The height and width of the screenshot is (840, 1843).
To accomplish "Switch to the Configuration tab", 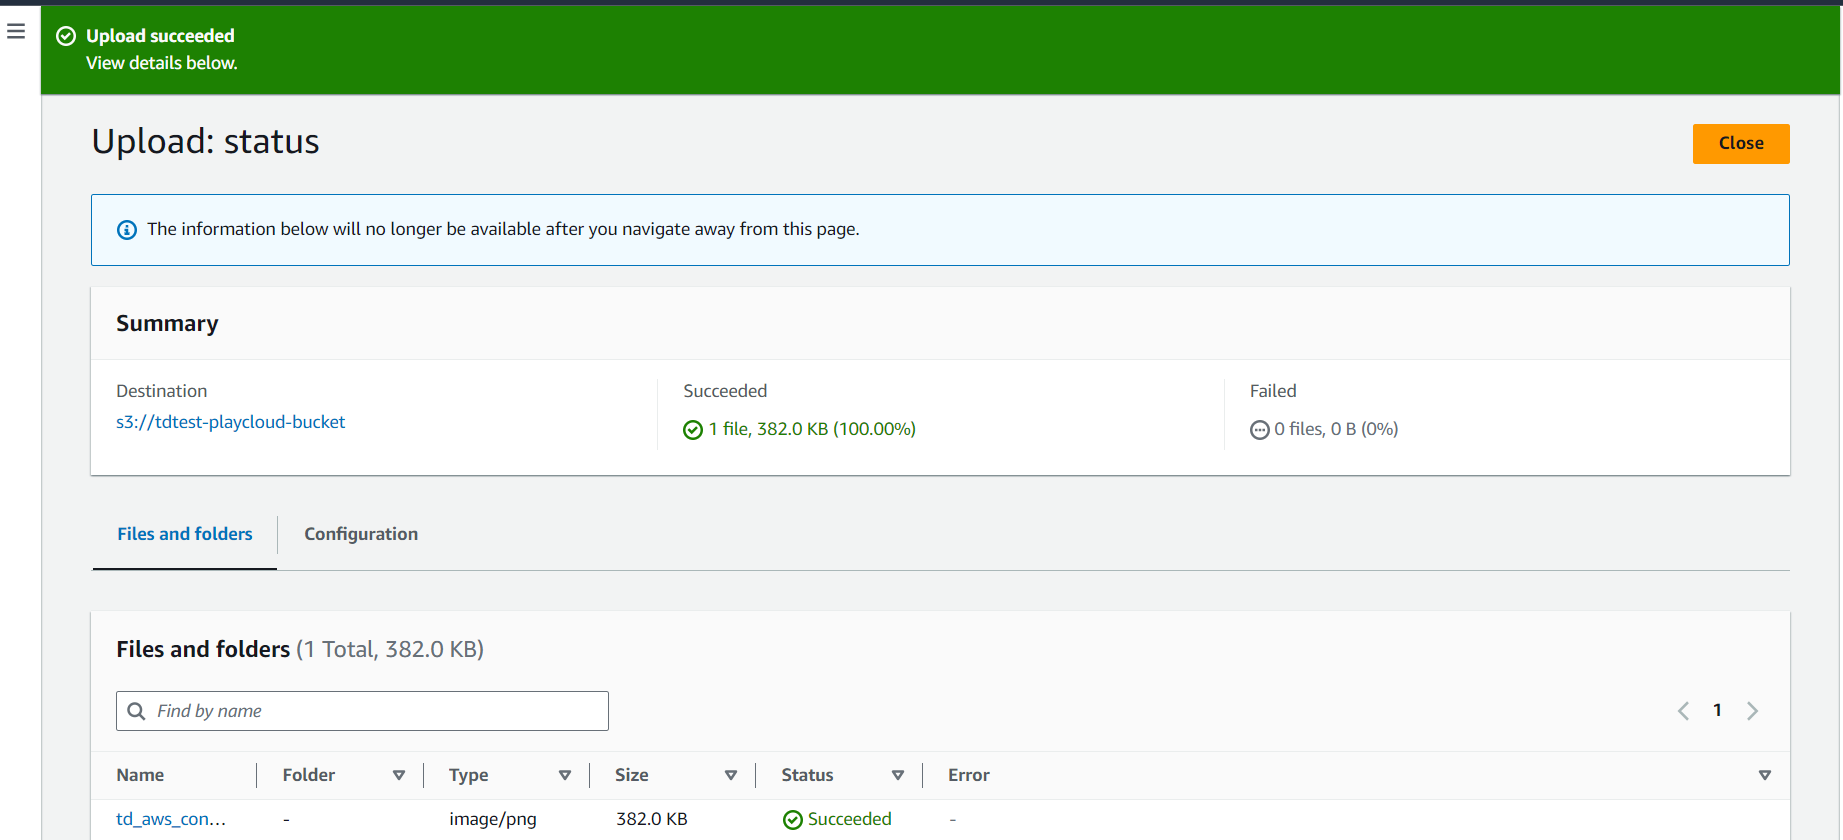I will 361,534.
